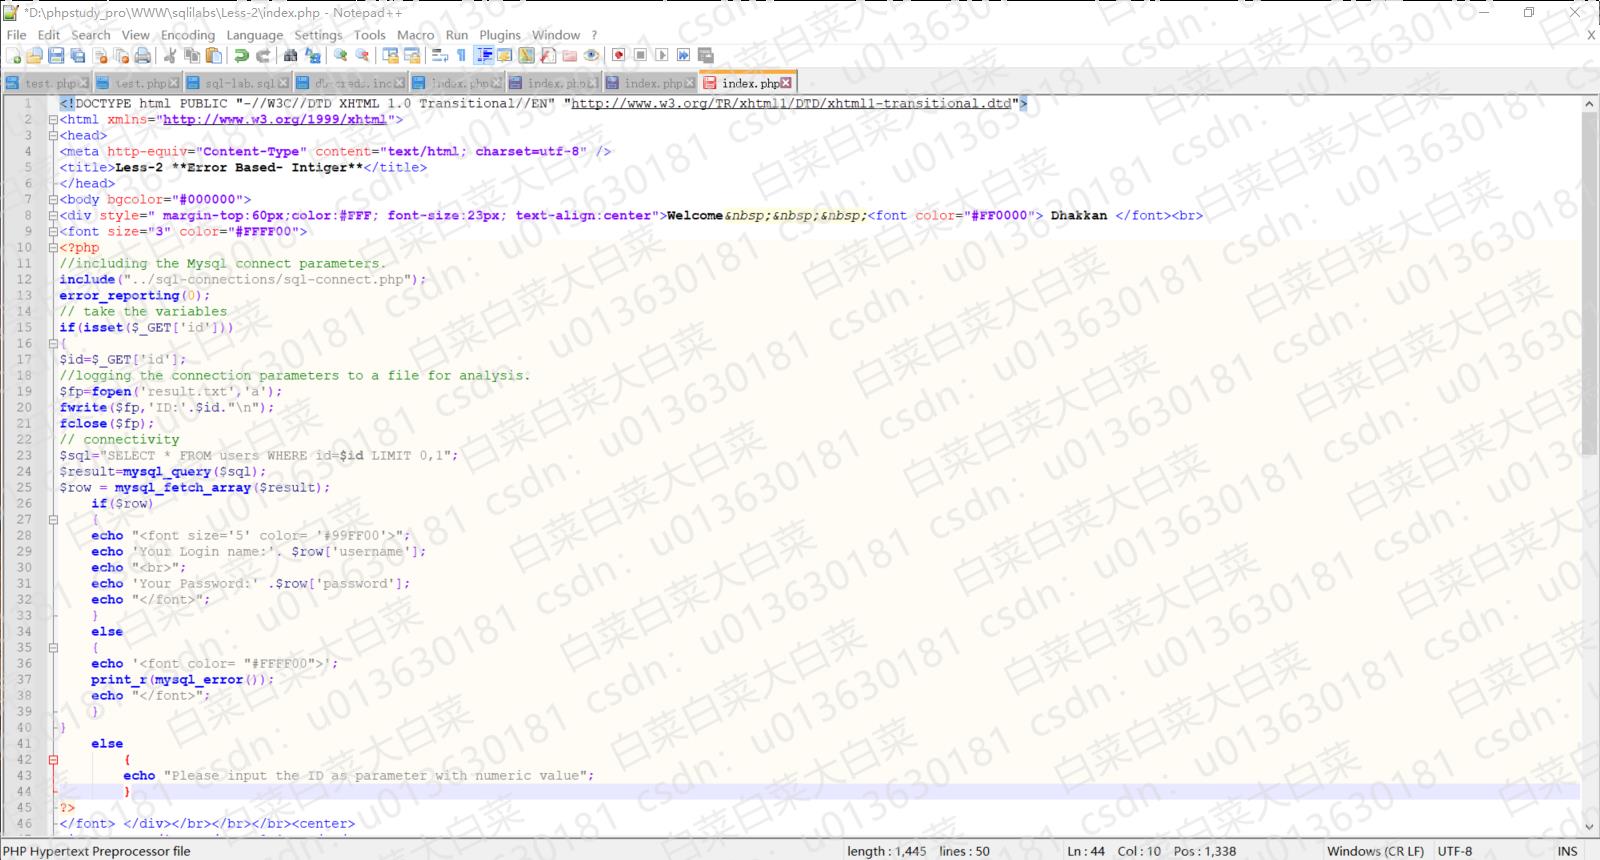Collapse the head block at line 3
The image size is (1600, 860).
(53, 135)
